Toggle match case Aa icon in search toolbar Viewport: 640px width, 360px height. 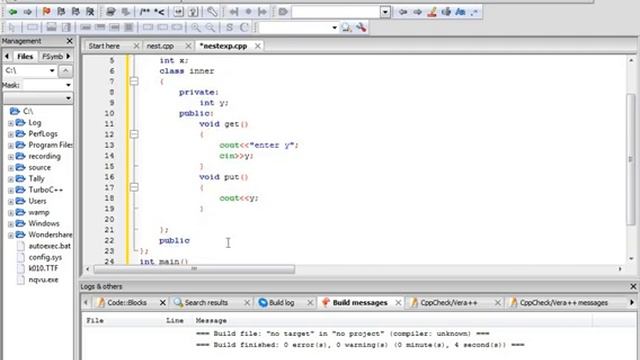click(x=460, y=12)
